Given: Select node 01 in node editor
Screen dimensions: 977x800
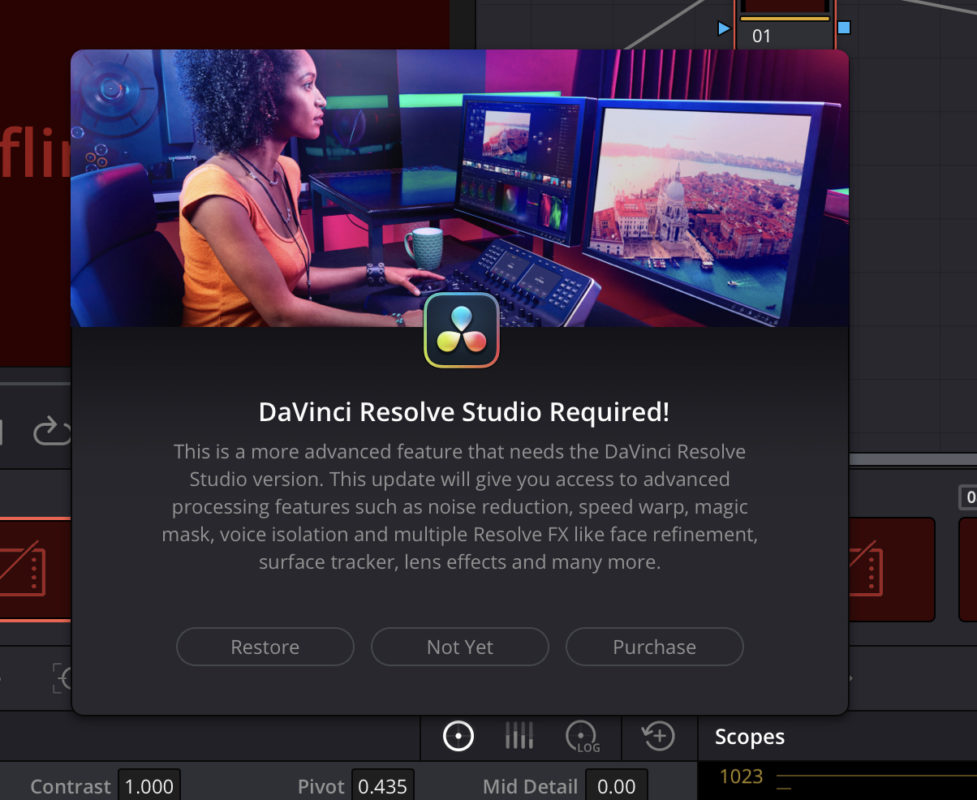Looking at the screenshot, I should (785, 25).
